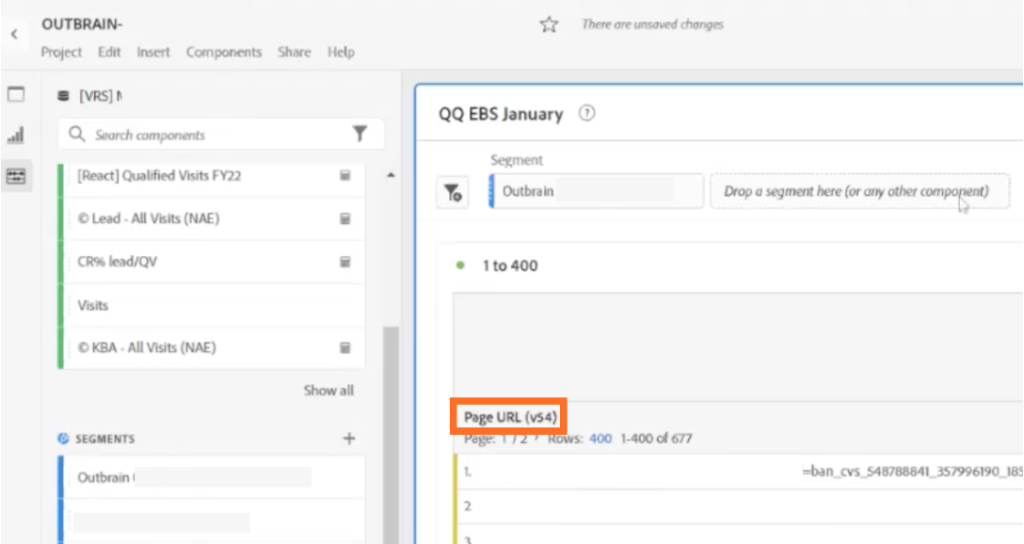The height and width of the screenshot is (544, 1024).
Task: Select the Components icon in left rail
Action: pyautogui.click(x=15, y=176)
